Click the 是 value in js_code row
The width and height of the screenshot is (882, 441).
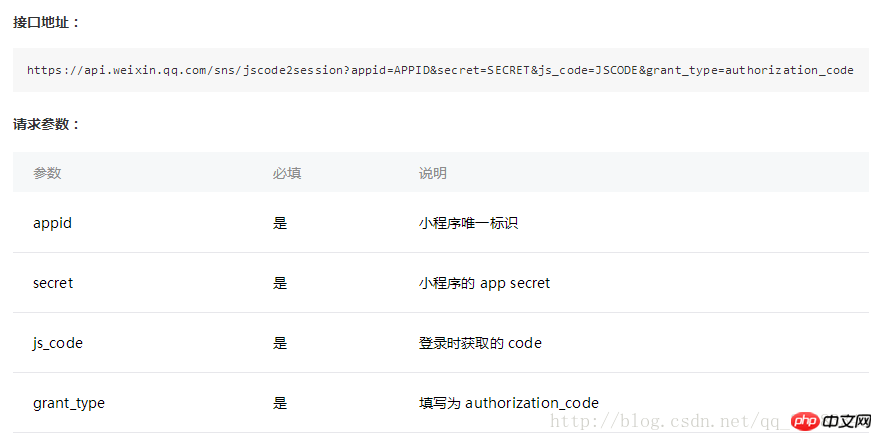(280, 343)
